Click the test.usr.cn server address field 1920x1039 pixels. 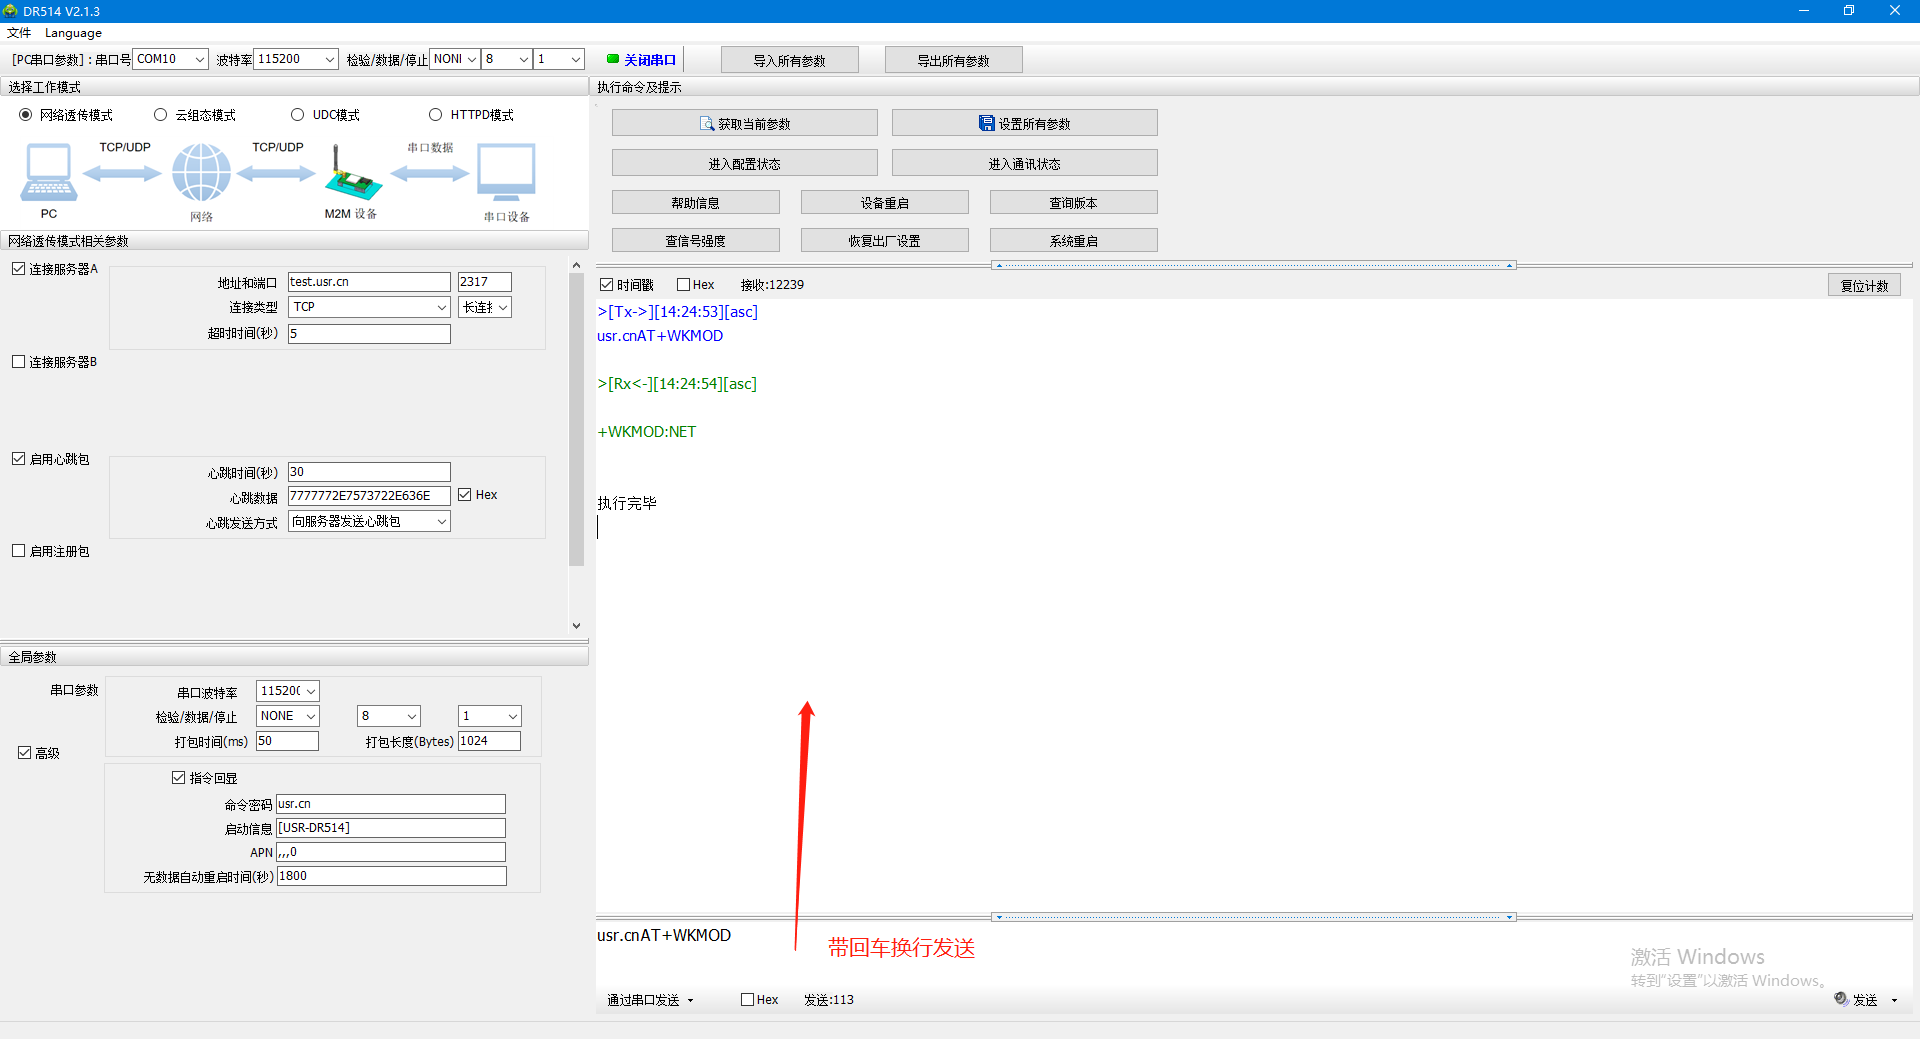point(368,282)
